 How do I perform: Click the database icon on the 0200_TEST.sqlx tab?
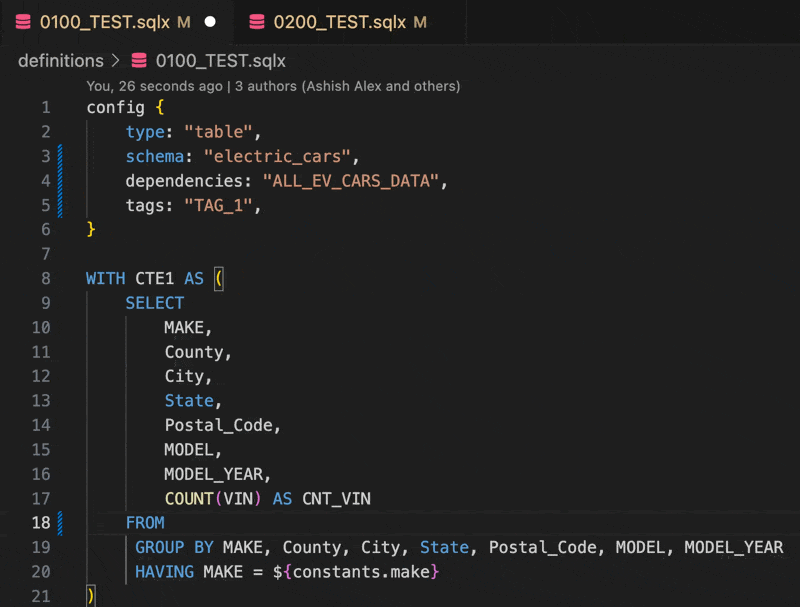pos(259,20)
